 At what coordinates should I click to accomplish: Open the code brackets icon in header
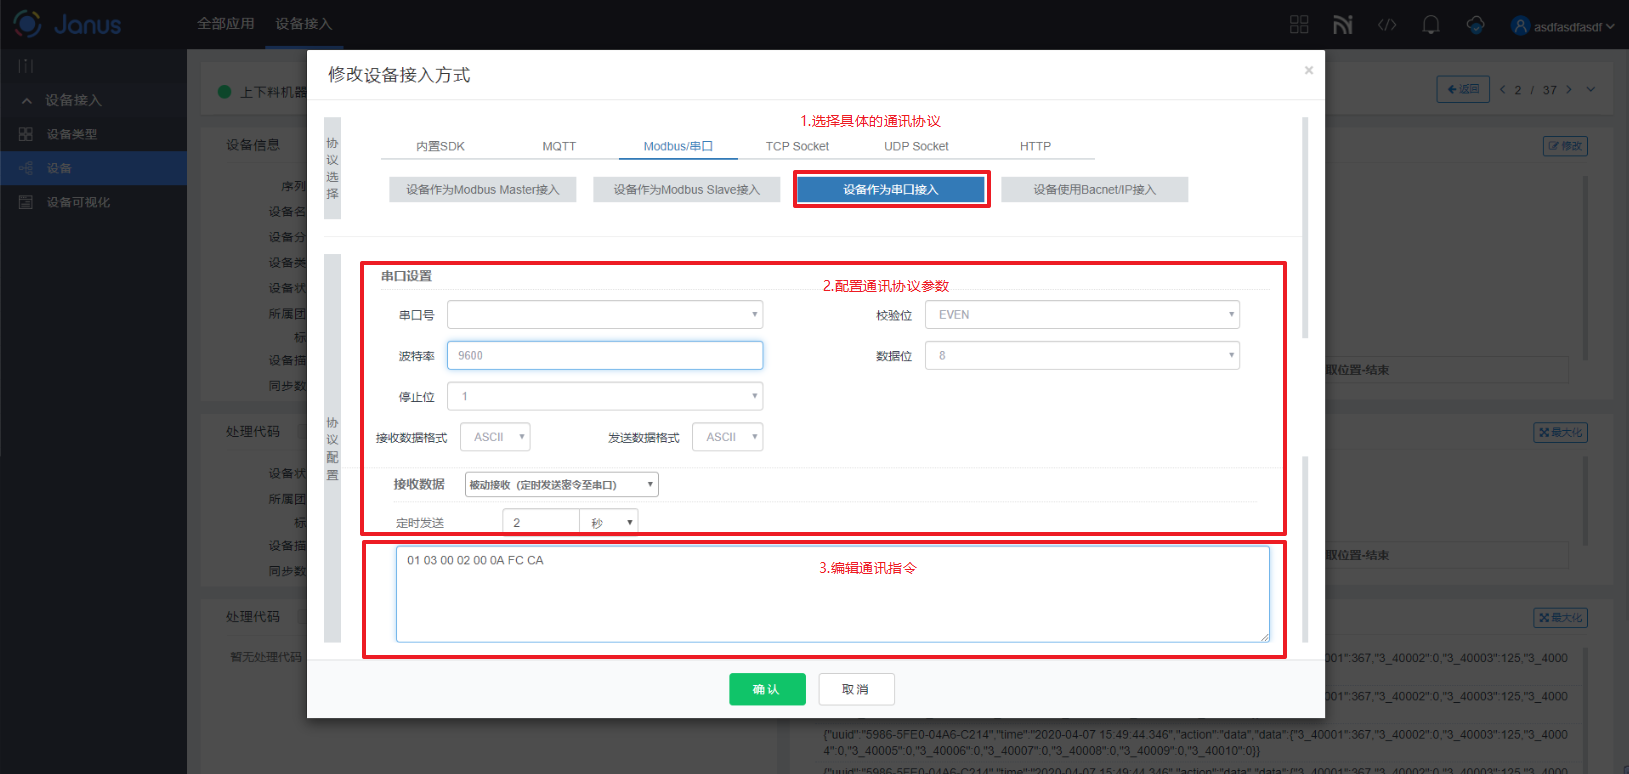(x=1387, y=25)
